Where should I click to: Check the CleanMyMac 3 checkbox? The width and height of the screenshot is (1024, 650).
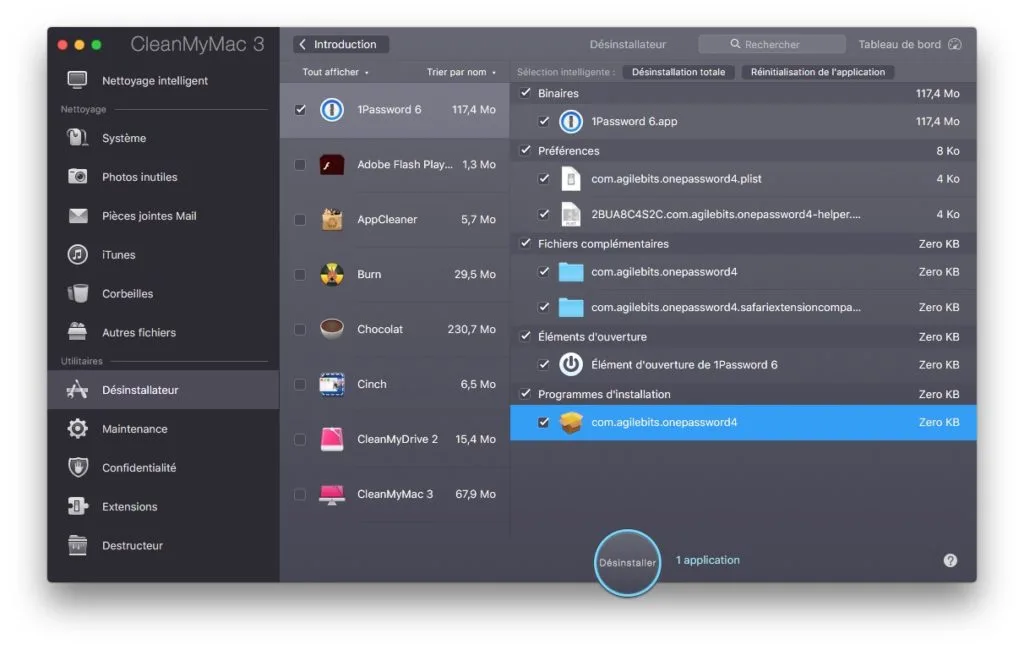[300, 495]
